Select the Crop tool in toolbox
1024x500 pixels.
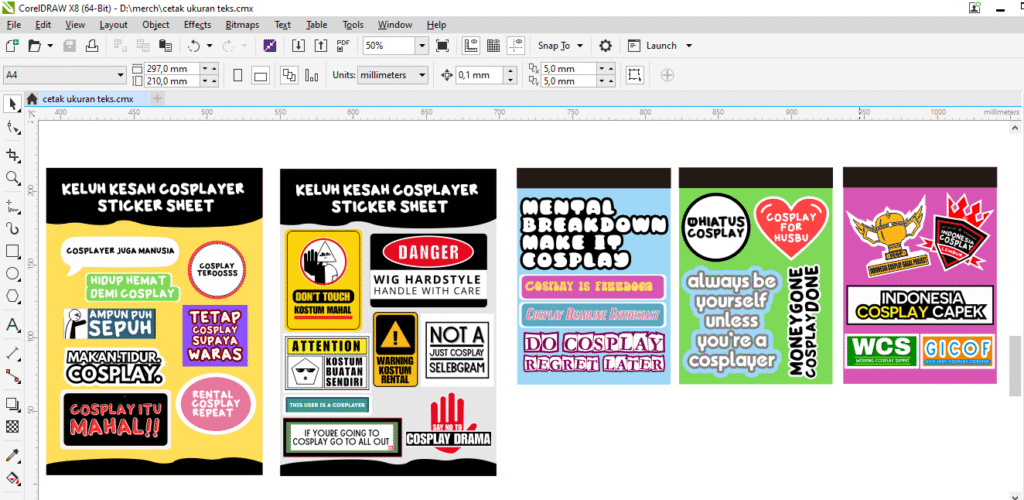click(12, 154)
